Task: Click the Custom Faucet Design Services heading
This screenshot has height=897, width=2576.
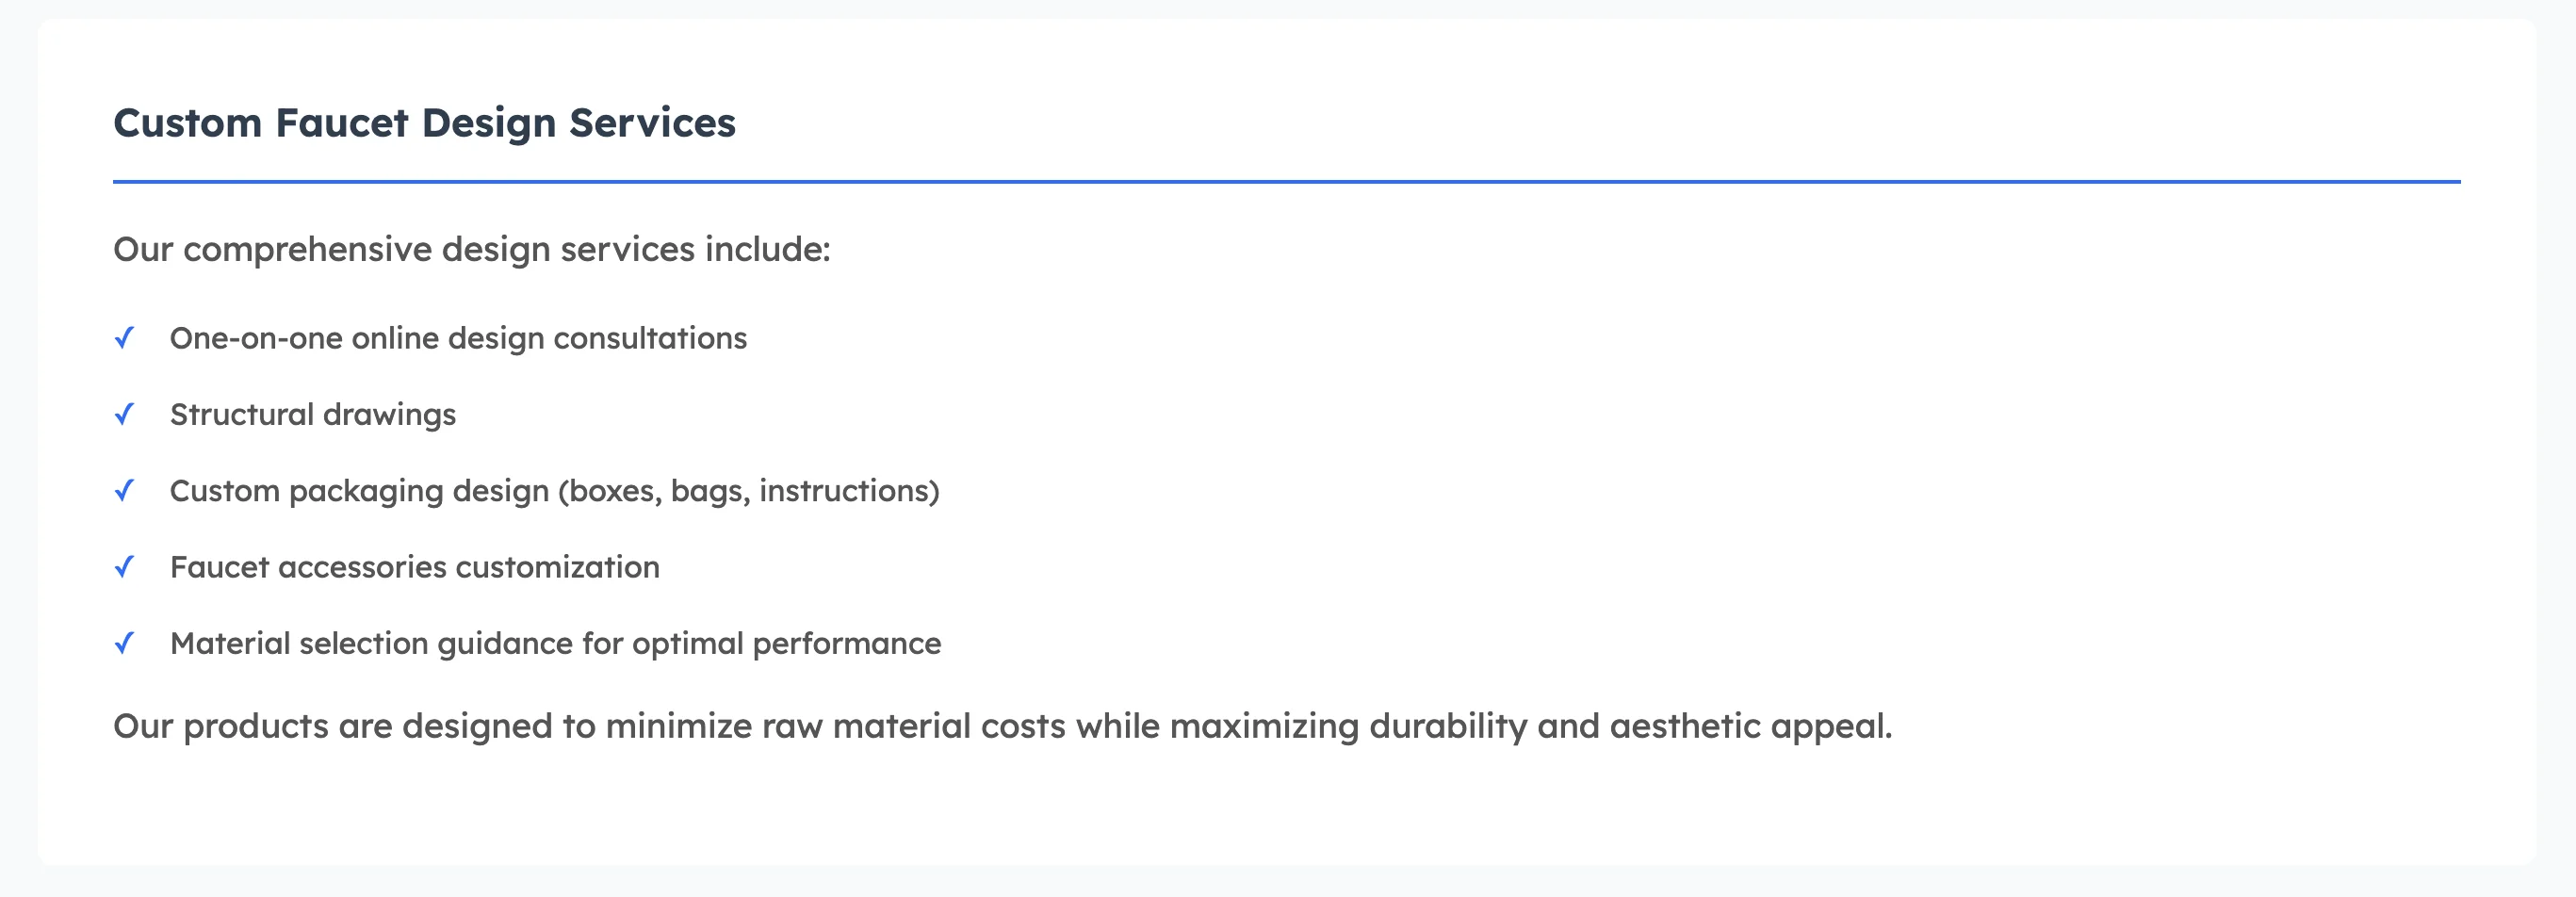Action: click(424, 123)
